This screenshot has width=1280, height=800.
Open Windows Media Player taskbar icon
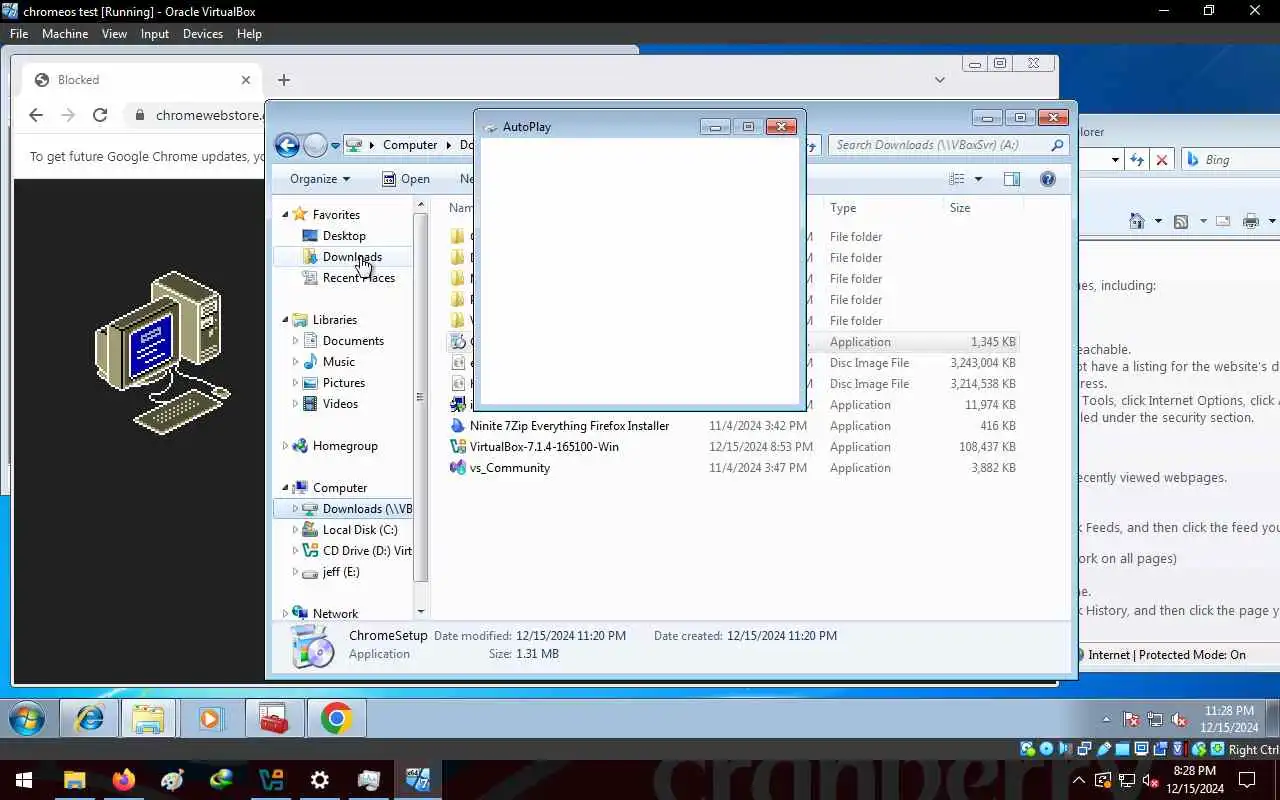pyautogui.click(x=210, y=719)
